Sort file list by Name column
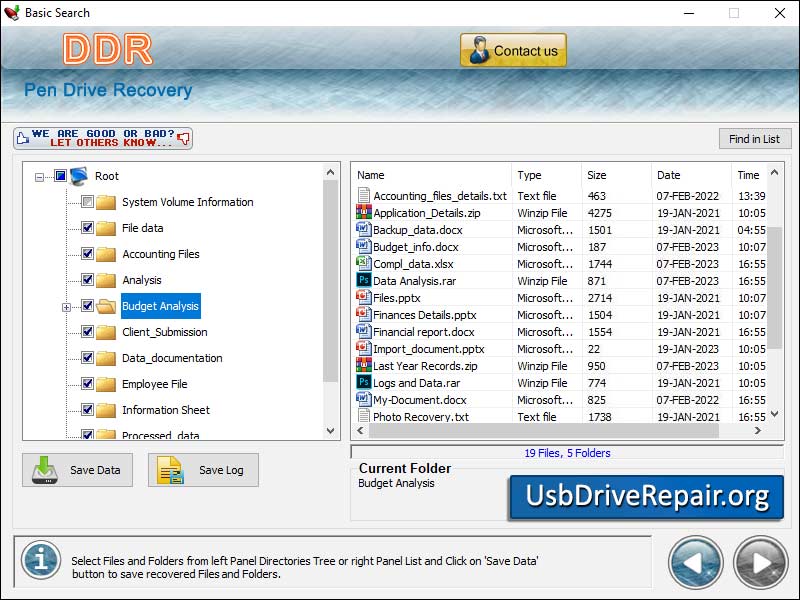Image resolution: width=800 pixels, height=600 pixels. coord(432,175)
